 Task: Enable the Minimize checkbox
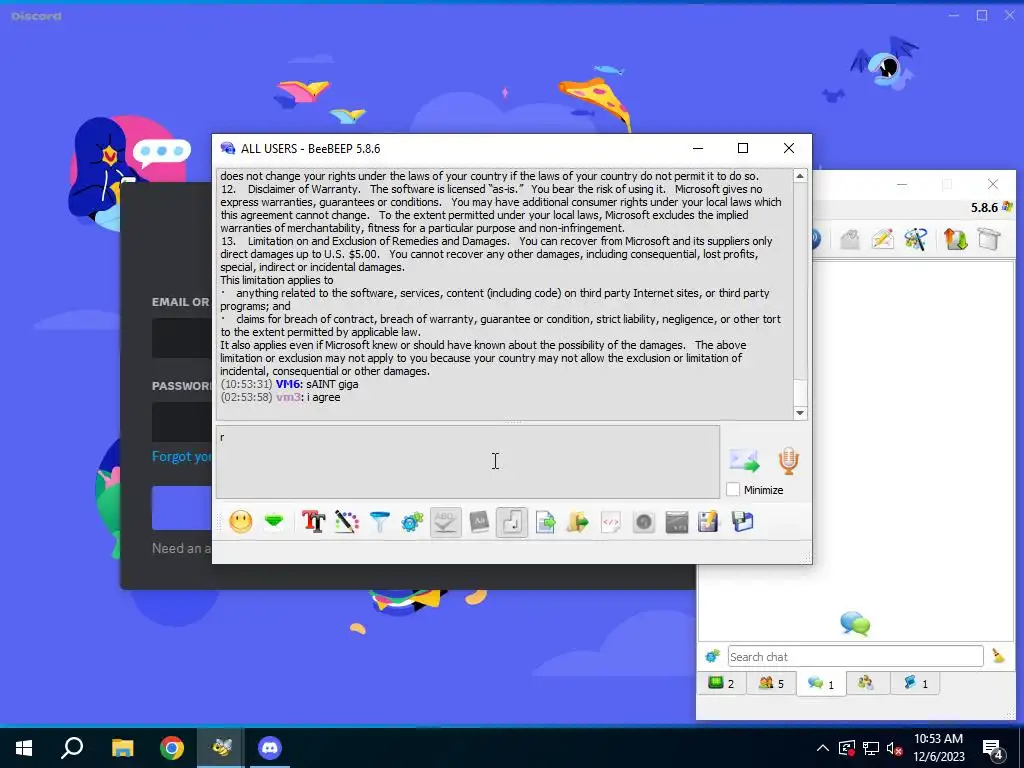click(733, 490)
